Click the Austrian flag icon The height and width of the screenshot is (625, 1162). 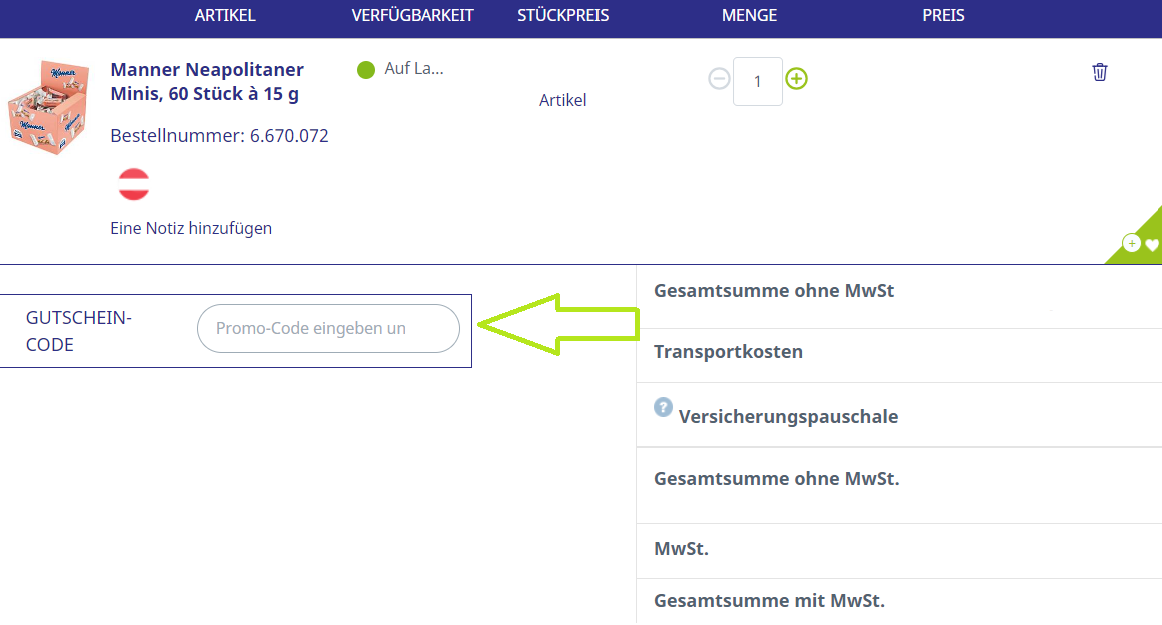coord(134,185)
